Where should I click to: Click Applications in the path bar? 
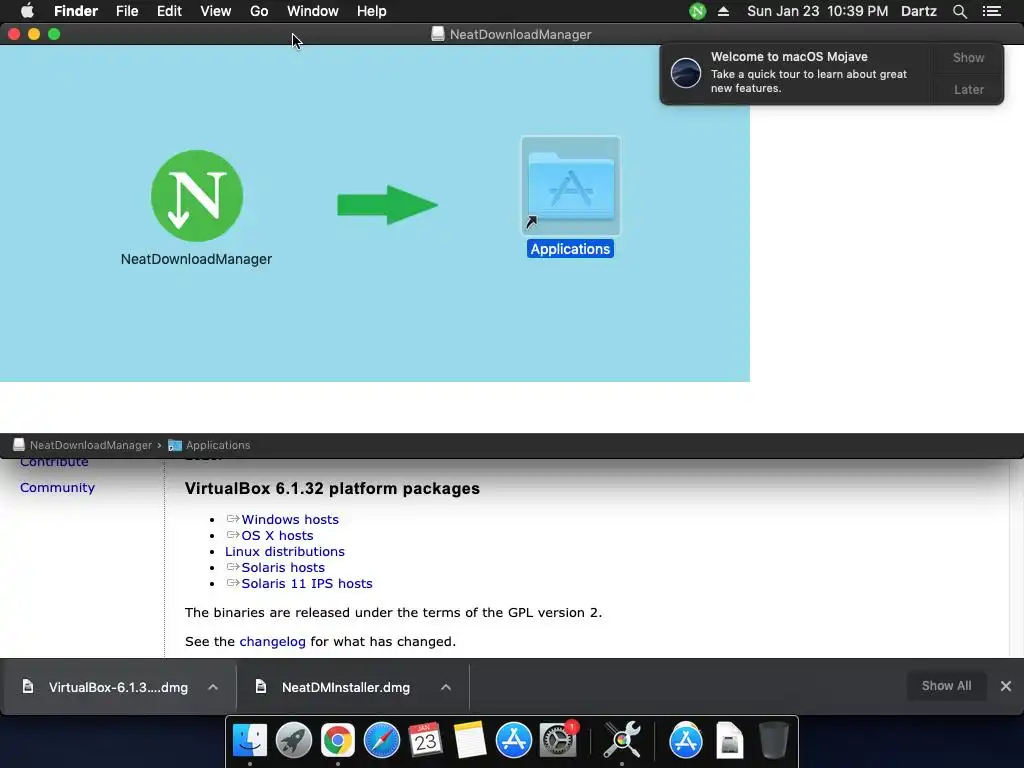pyautogui.click(x=210, y=445)
